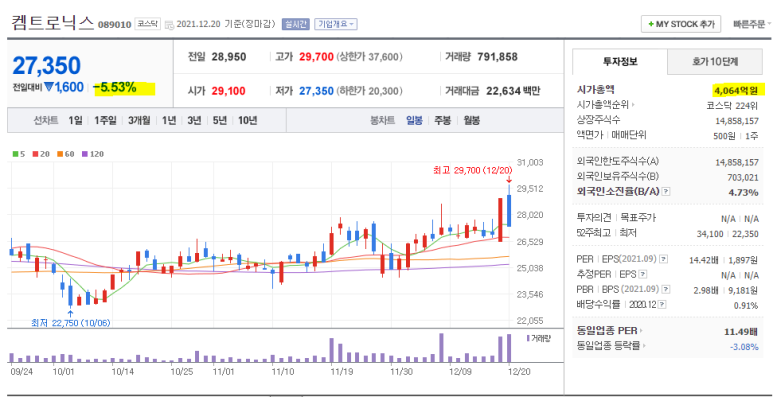773x397 pixels.
Task: Select the 1주일 line chart period
Action: coord(105,120)
